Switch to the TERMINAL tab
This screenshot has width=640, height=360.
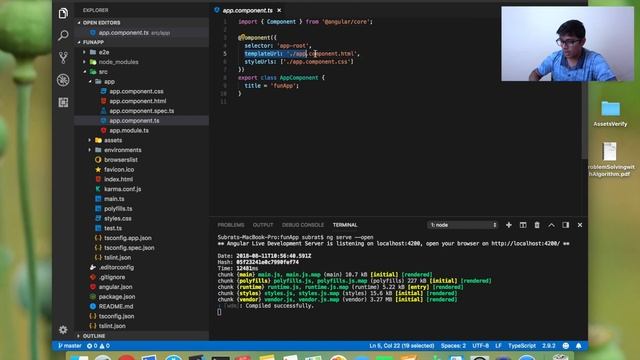[x=345, y=225]
